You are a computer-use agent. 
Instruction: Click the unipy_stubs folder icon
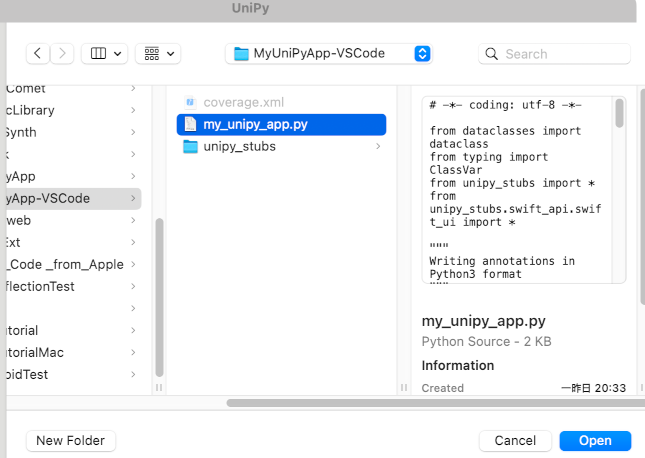click(190, 146)
